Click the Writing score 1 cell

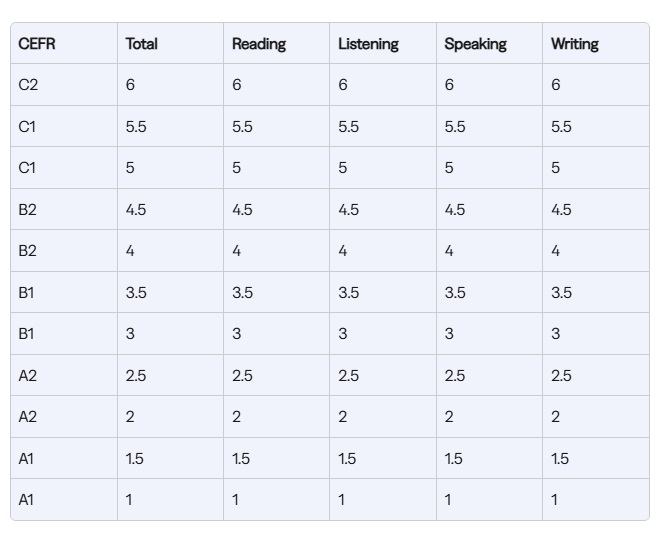[555, 500]
